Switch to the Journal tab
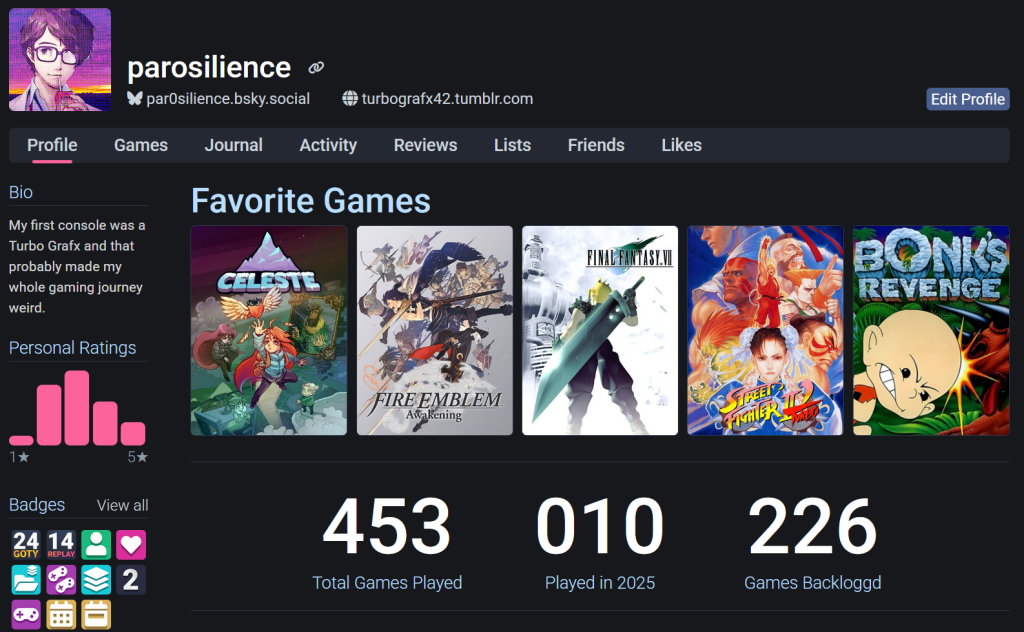The image size is (1024, 632). (234, 145)
